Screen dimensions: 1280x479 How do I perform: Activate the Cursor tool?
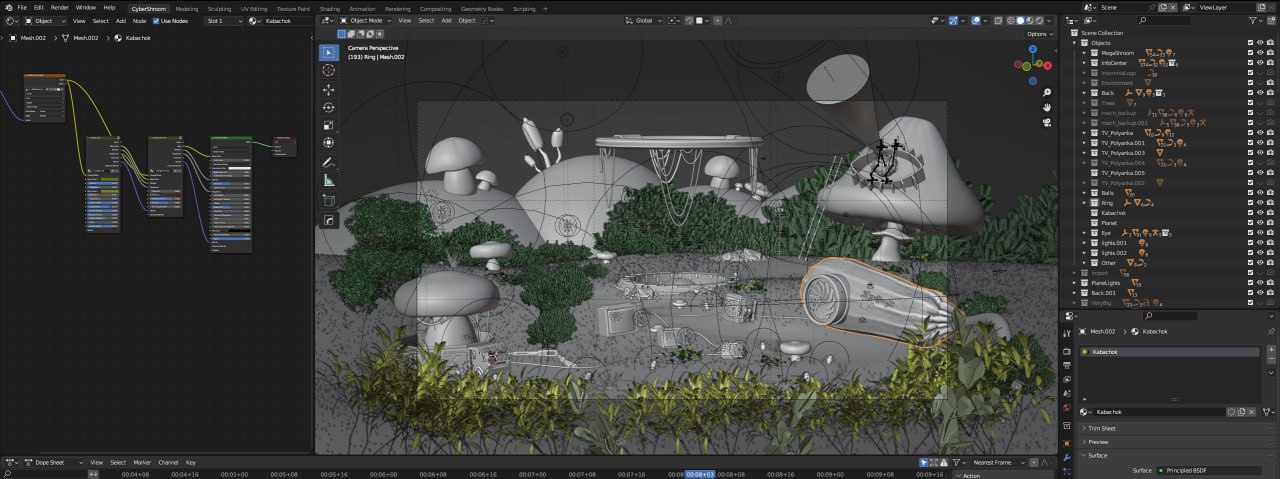point(328,70)
